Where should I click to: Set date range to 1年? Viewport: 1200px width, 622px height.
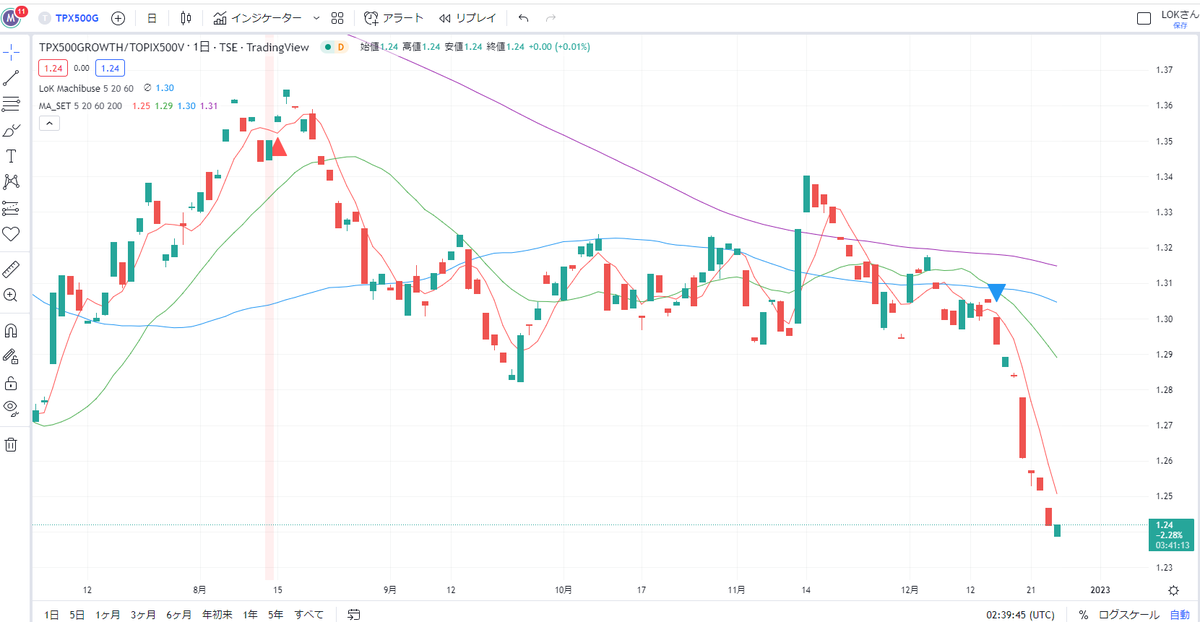pos(250,614)
